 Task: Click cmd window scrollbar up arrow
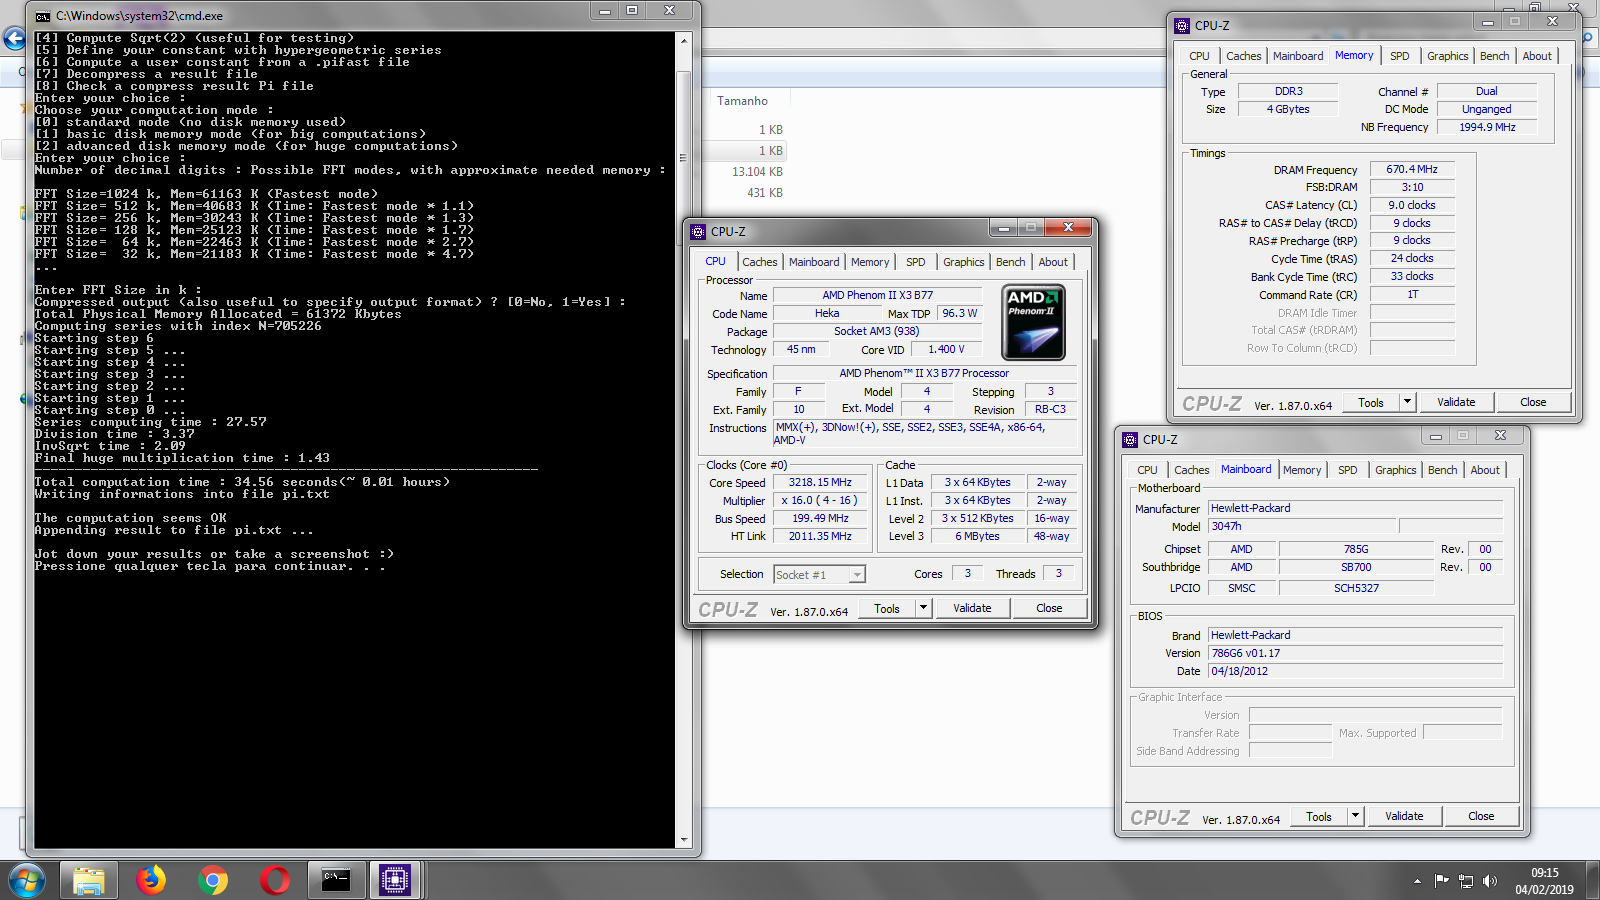pos(684,41)
